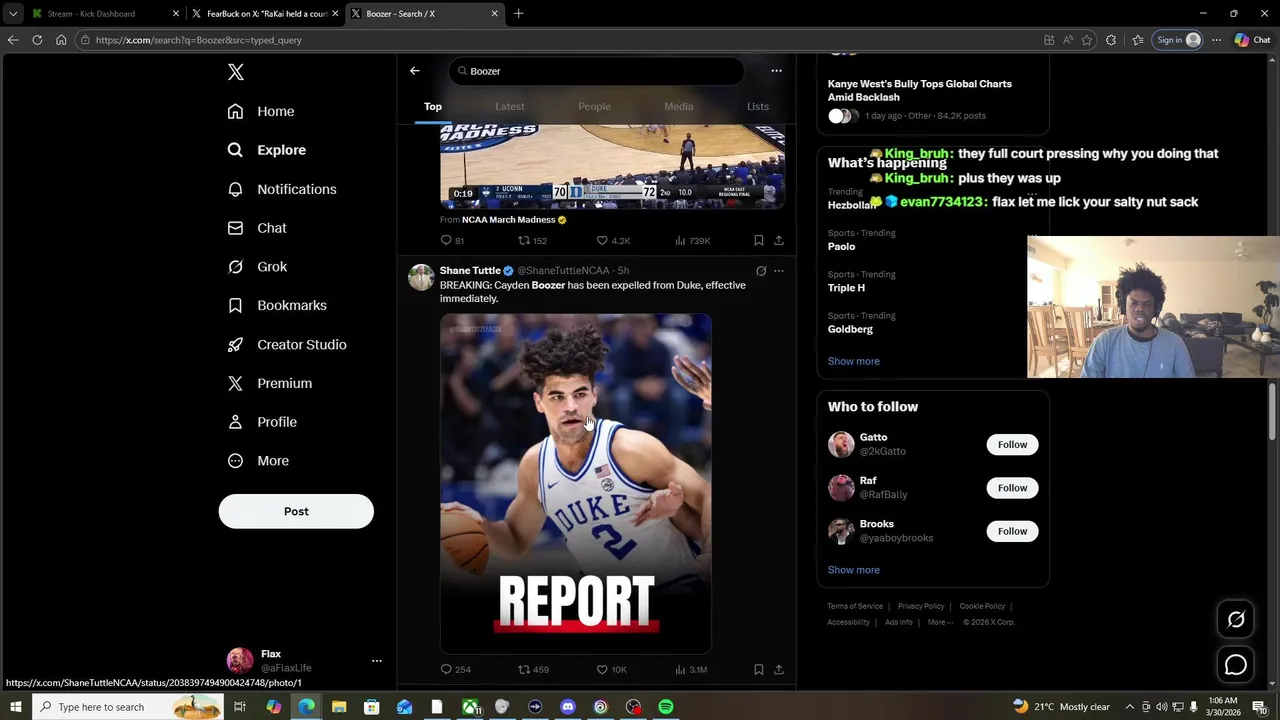Reload the page in browser toolbar

(37, 40)
